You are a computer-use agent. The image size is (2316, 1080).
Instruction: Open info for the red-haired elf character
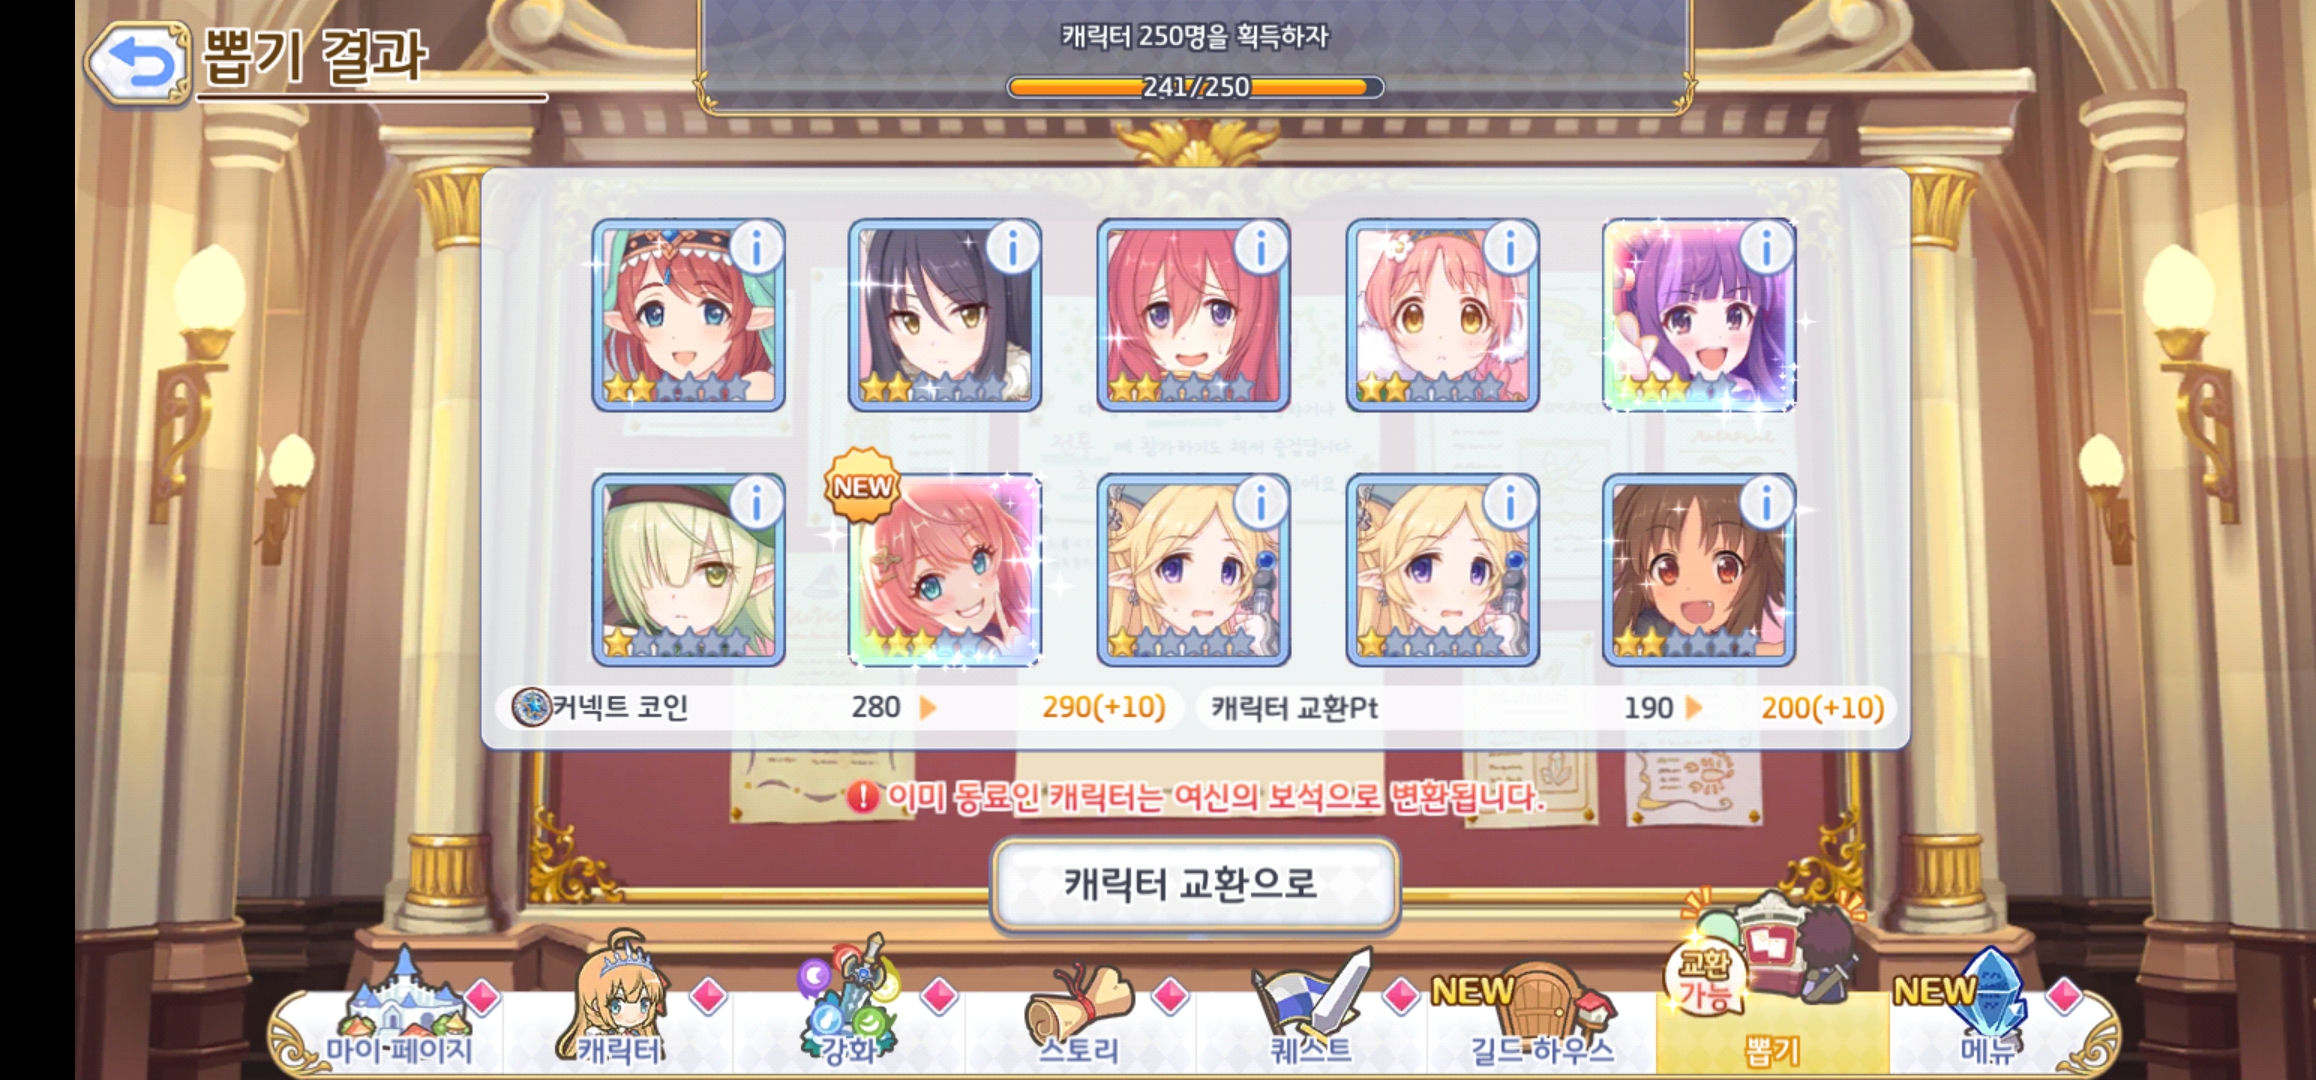pyautogui.click(x=756, y=247)
